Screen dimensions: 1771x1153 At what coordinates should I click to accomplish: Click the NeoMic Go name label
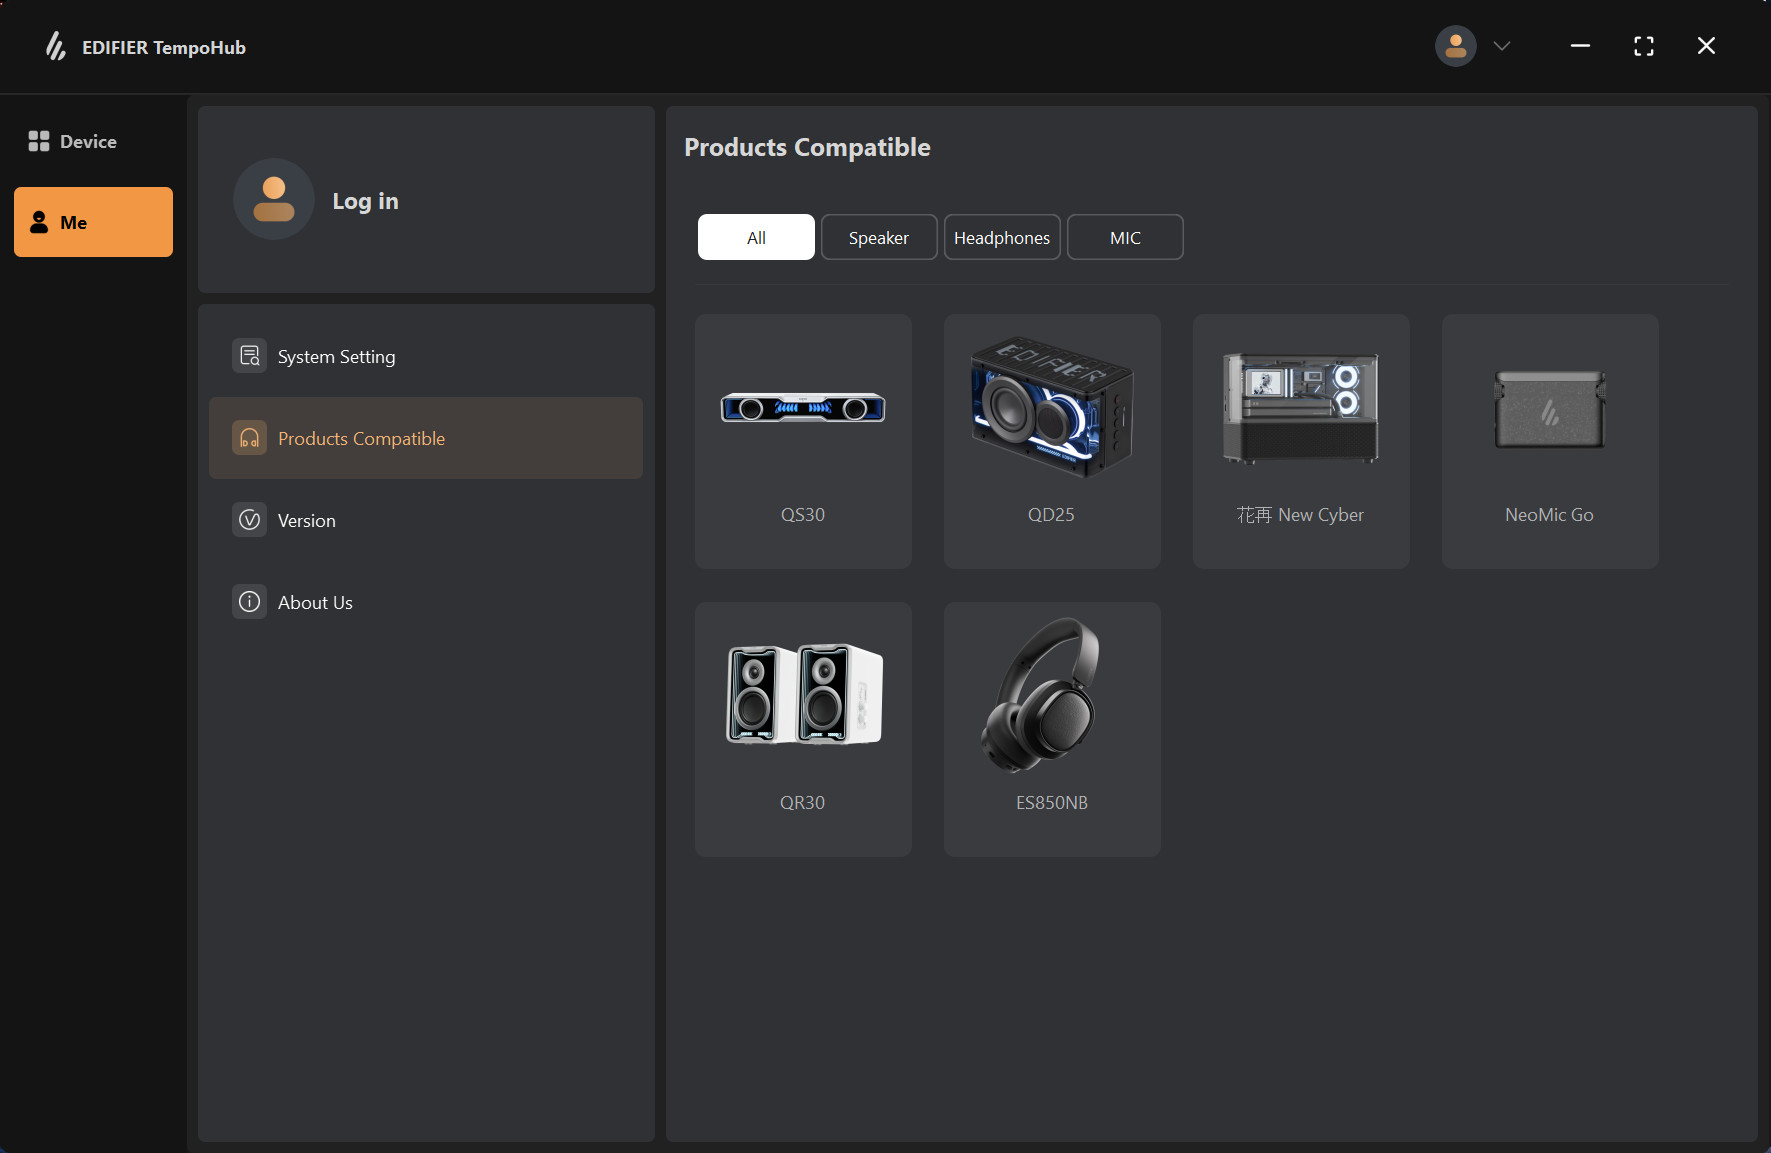click(1549, 515)
